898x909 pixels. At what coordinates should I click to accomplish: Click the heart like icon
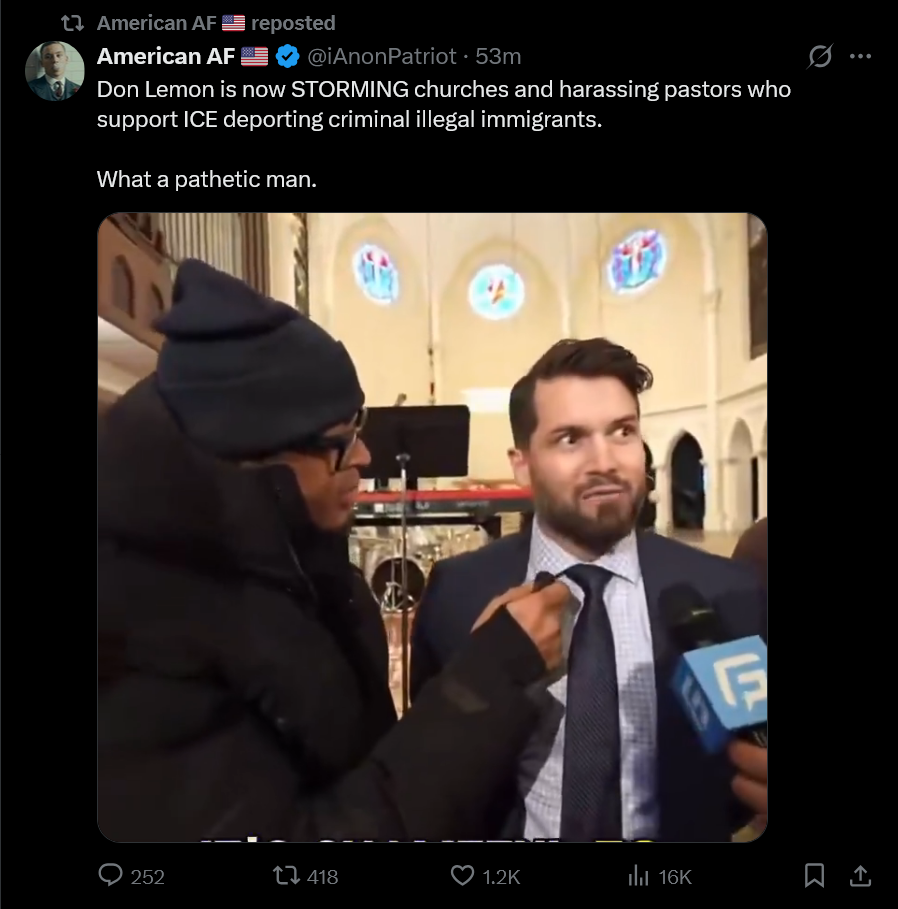462,875
